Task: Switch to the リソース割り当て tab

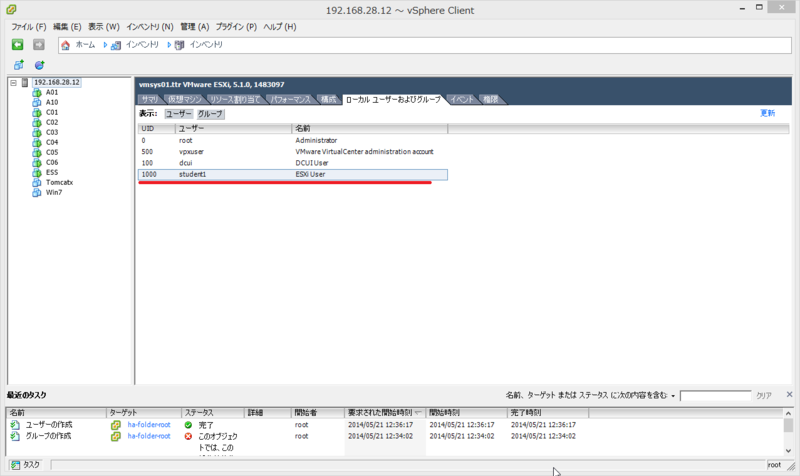Action: (x=235, y=99)
